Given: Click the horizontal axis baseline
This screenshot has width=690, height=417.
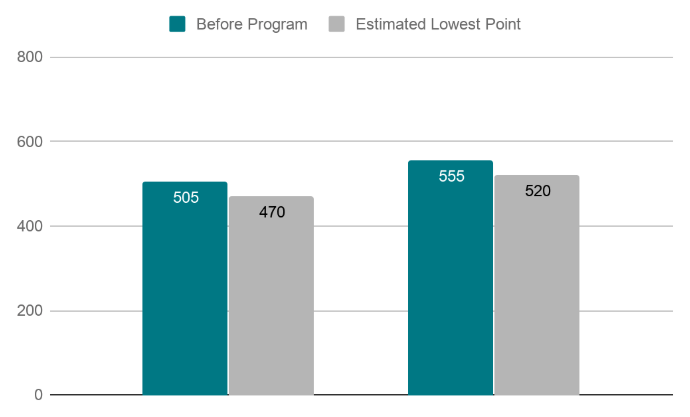Looking at the screenshot, I should click(x=360, y=395).
